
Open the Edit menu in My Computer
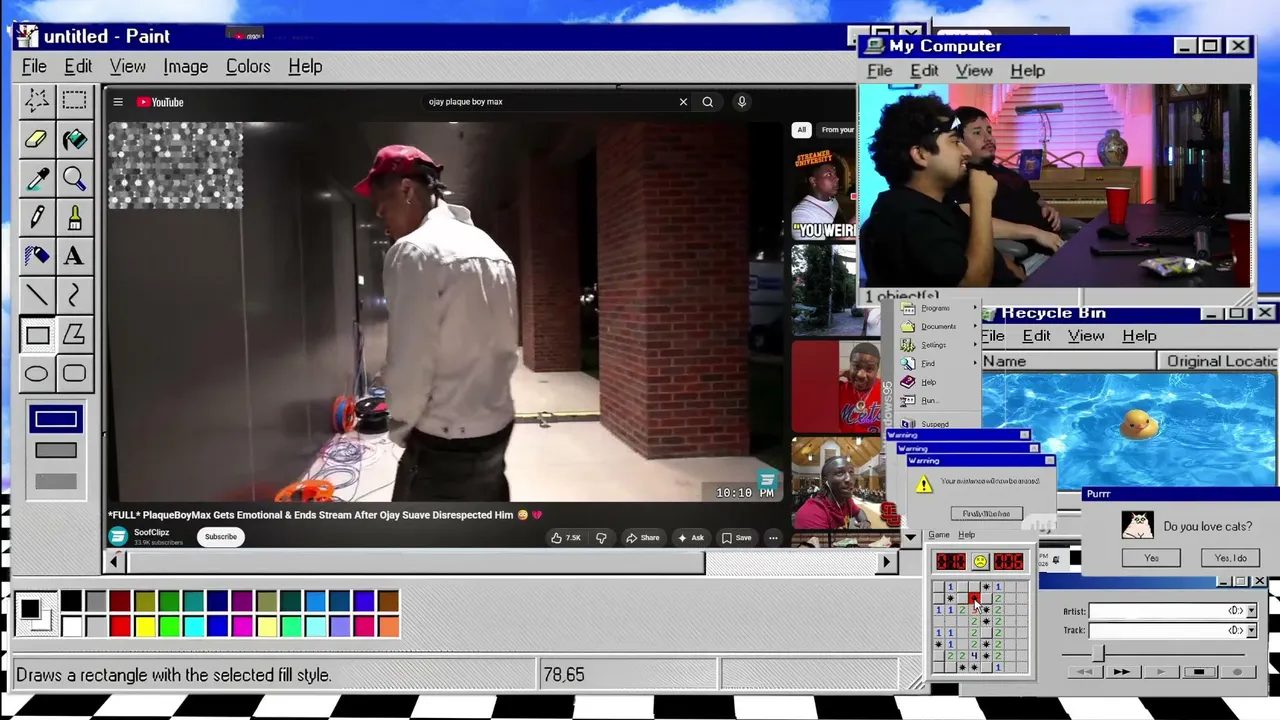[x=924, y=71]
